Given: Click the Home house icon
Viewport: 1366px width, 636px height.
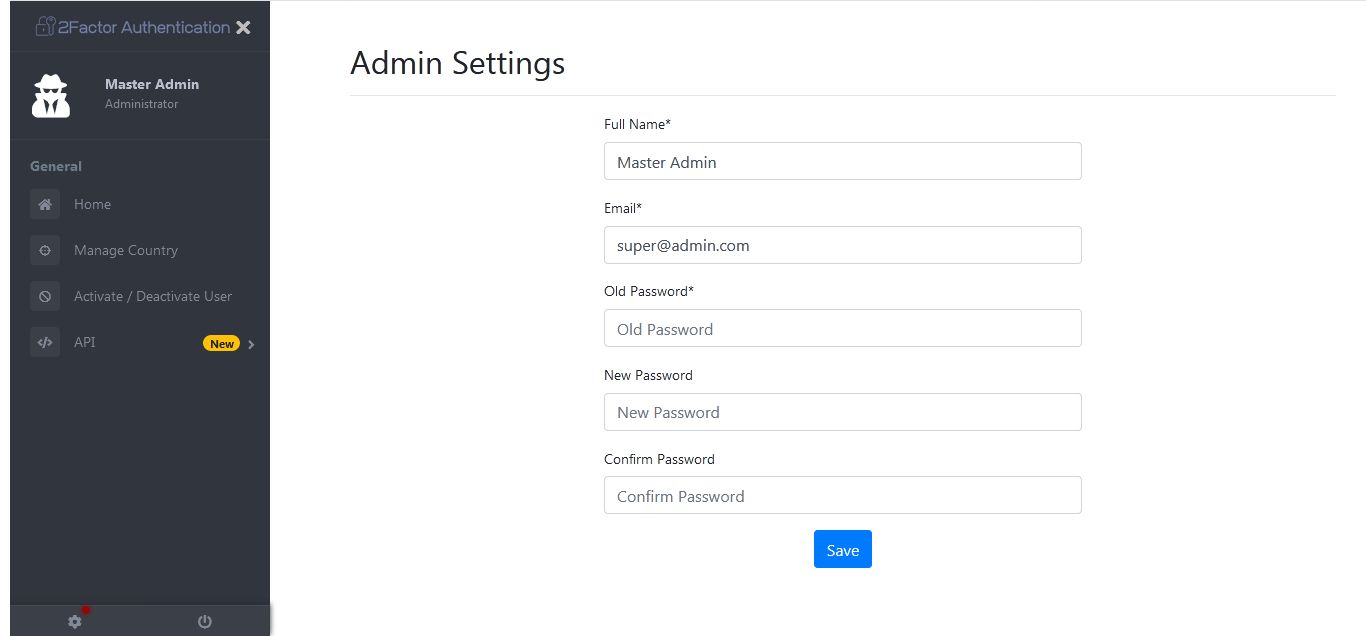Looking at the screenshot, I should (45, 204).
